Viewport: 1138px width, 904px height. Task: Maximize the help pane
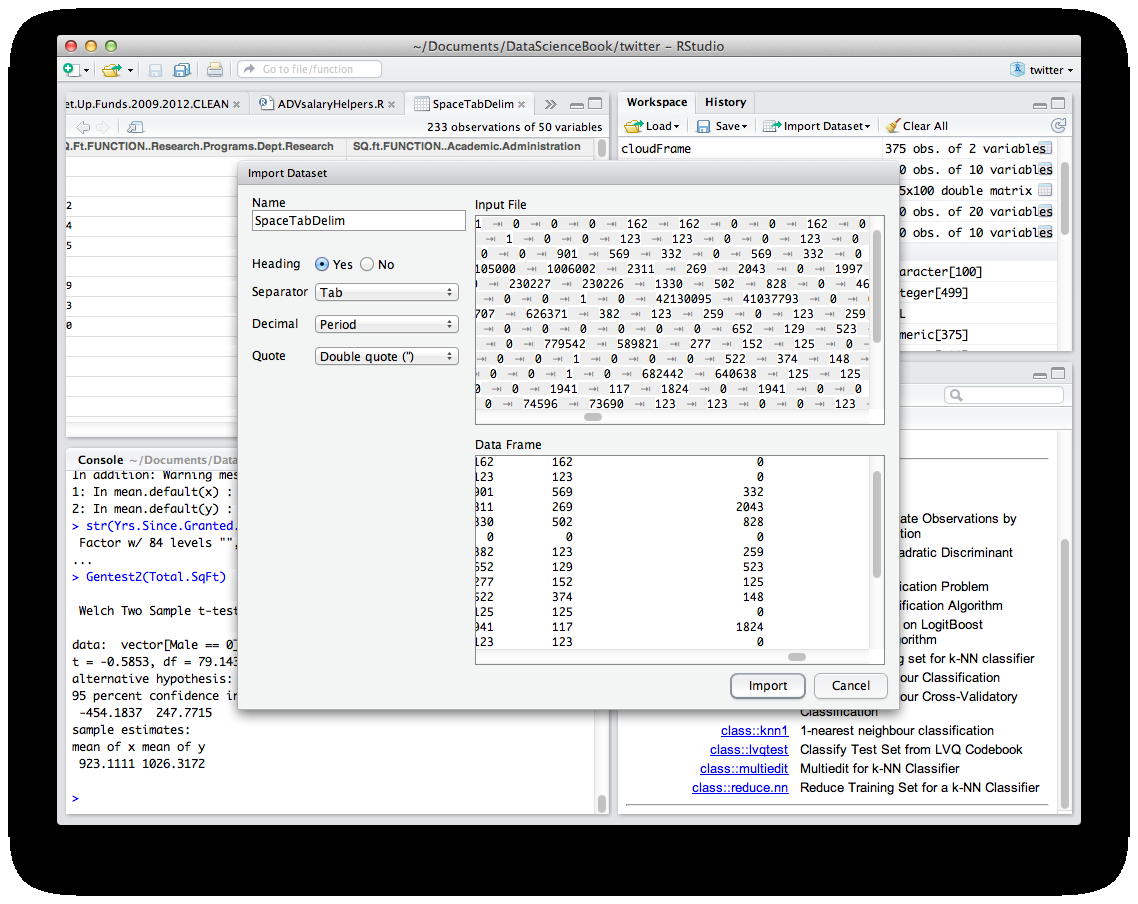click(1058, 374)
